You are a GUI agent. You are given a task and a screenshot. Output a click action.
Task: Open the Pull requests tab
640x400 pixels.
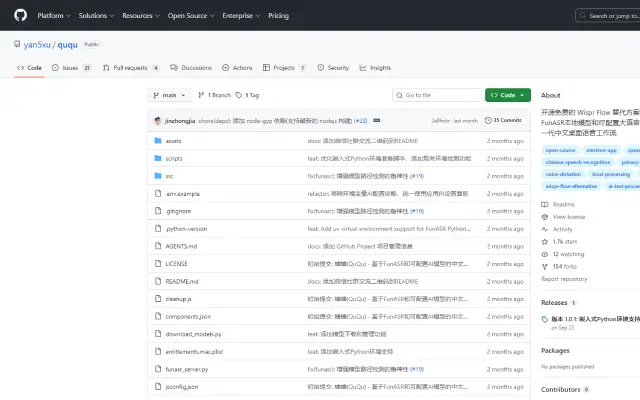pyautogui.click(x=131, y=68)
